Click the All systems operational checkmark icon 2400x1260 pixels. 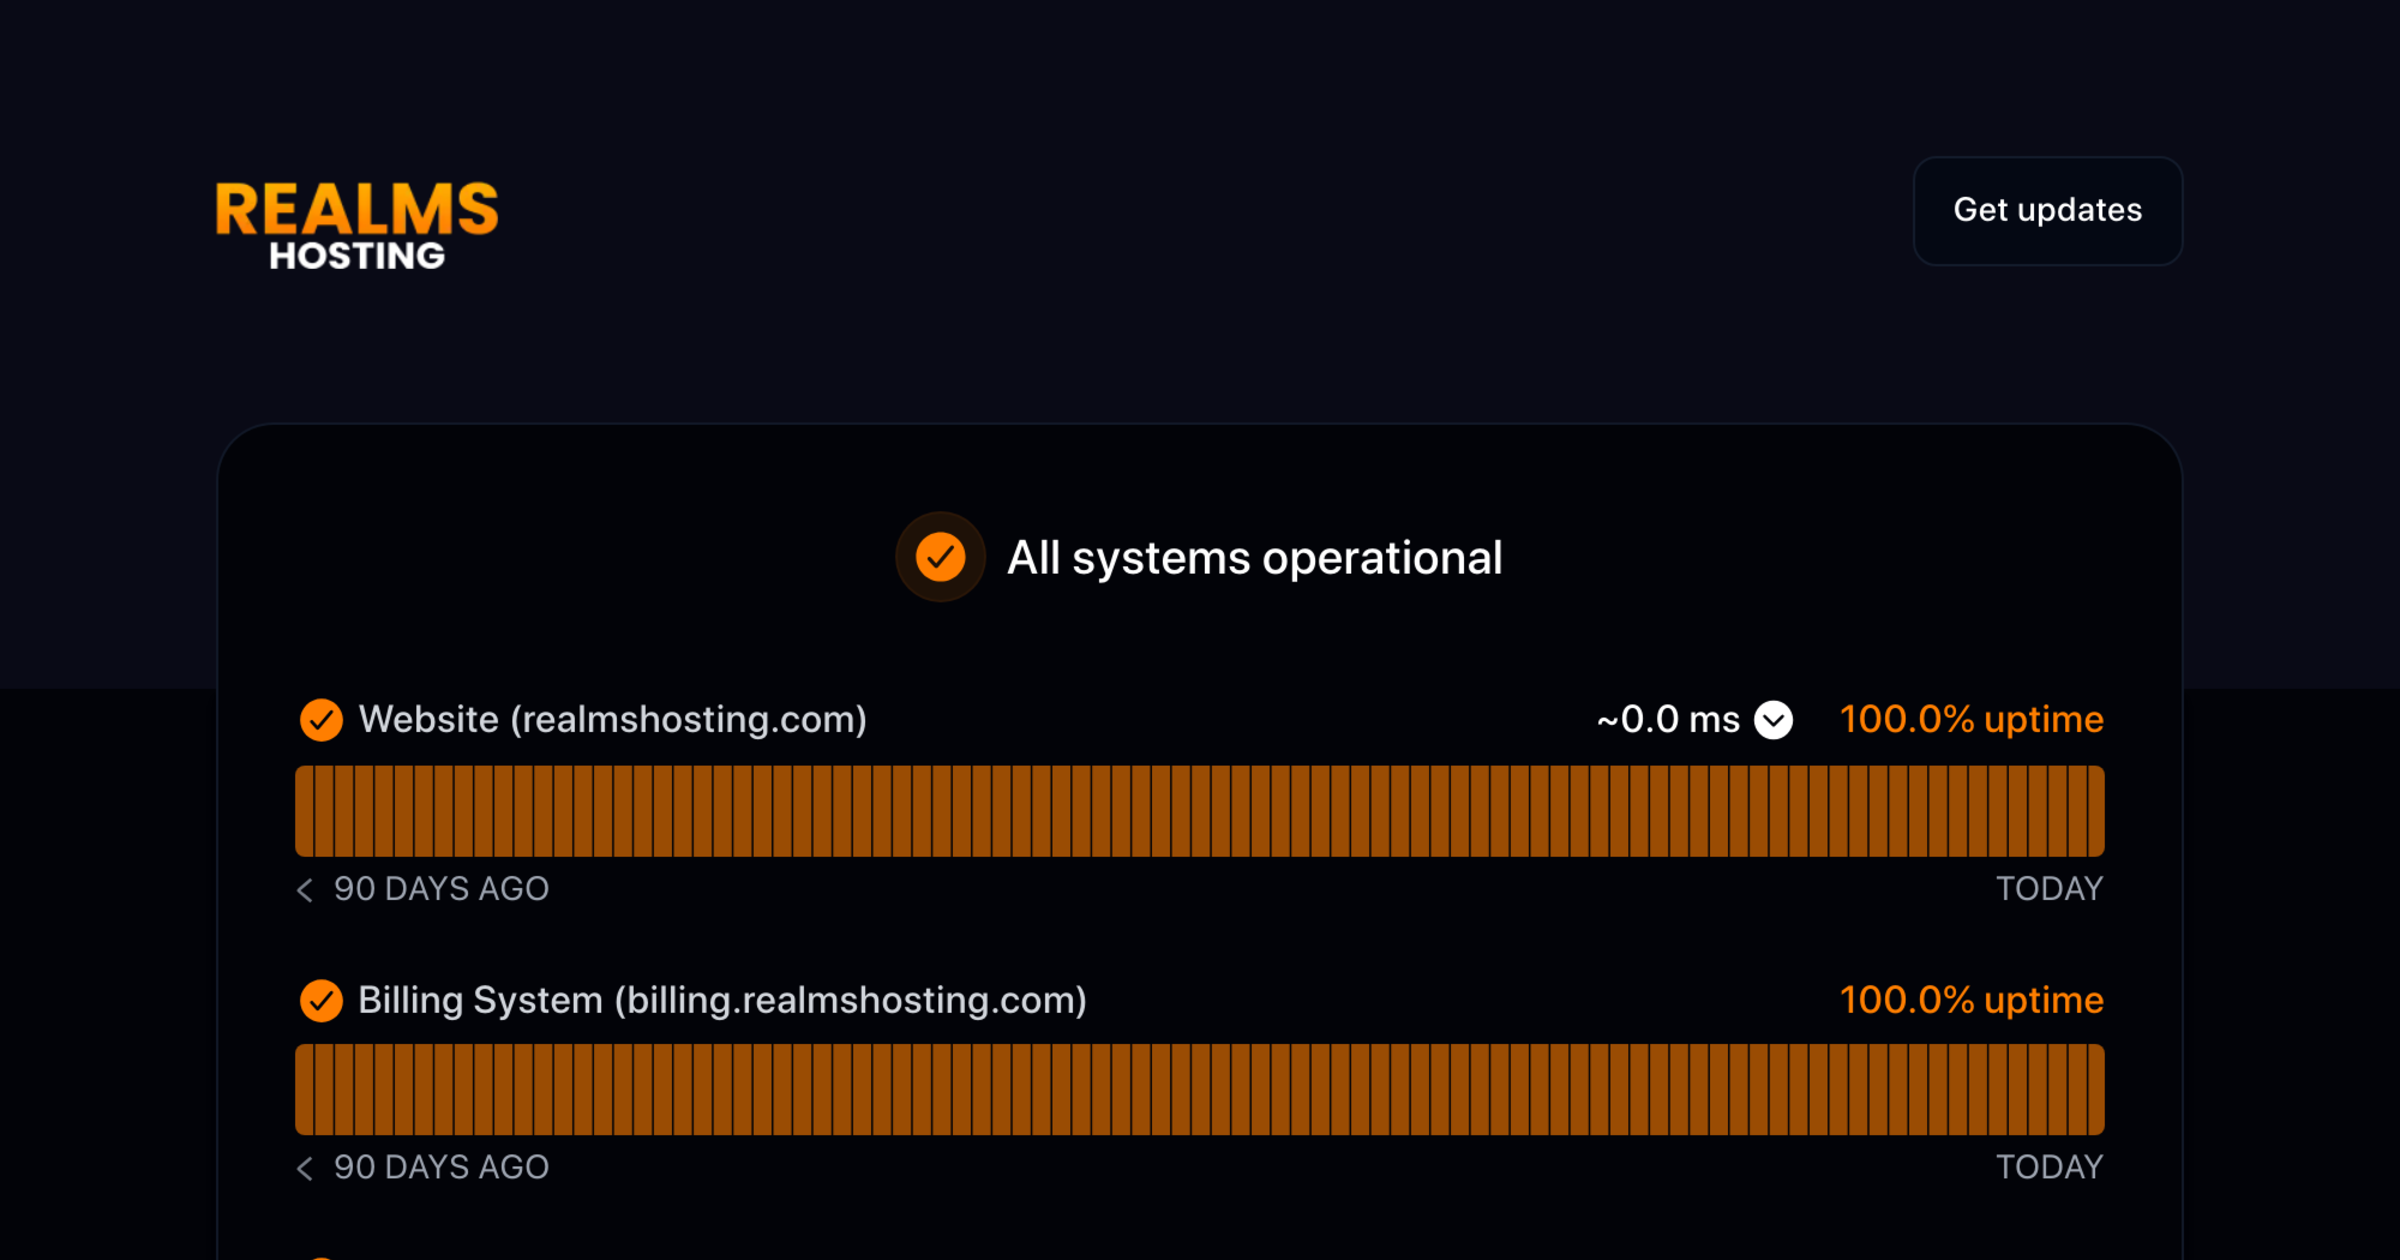[x=939, y=557]
